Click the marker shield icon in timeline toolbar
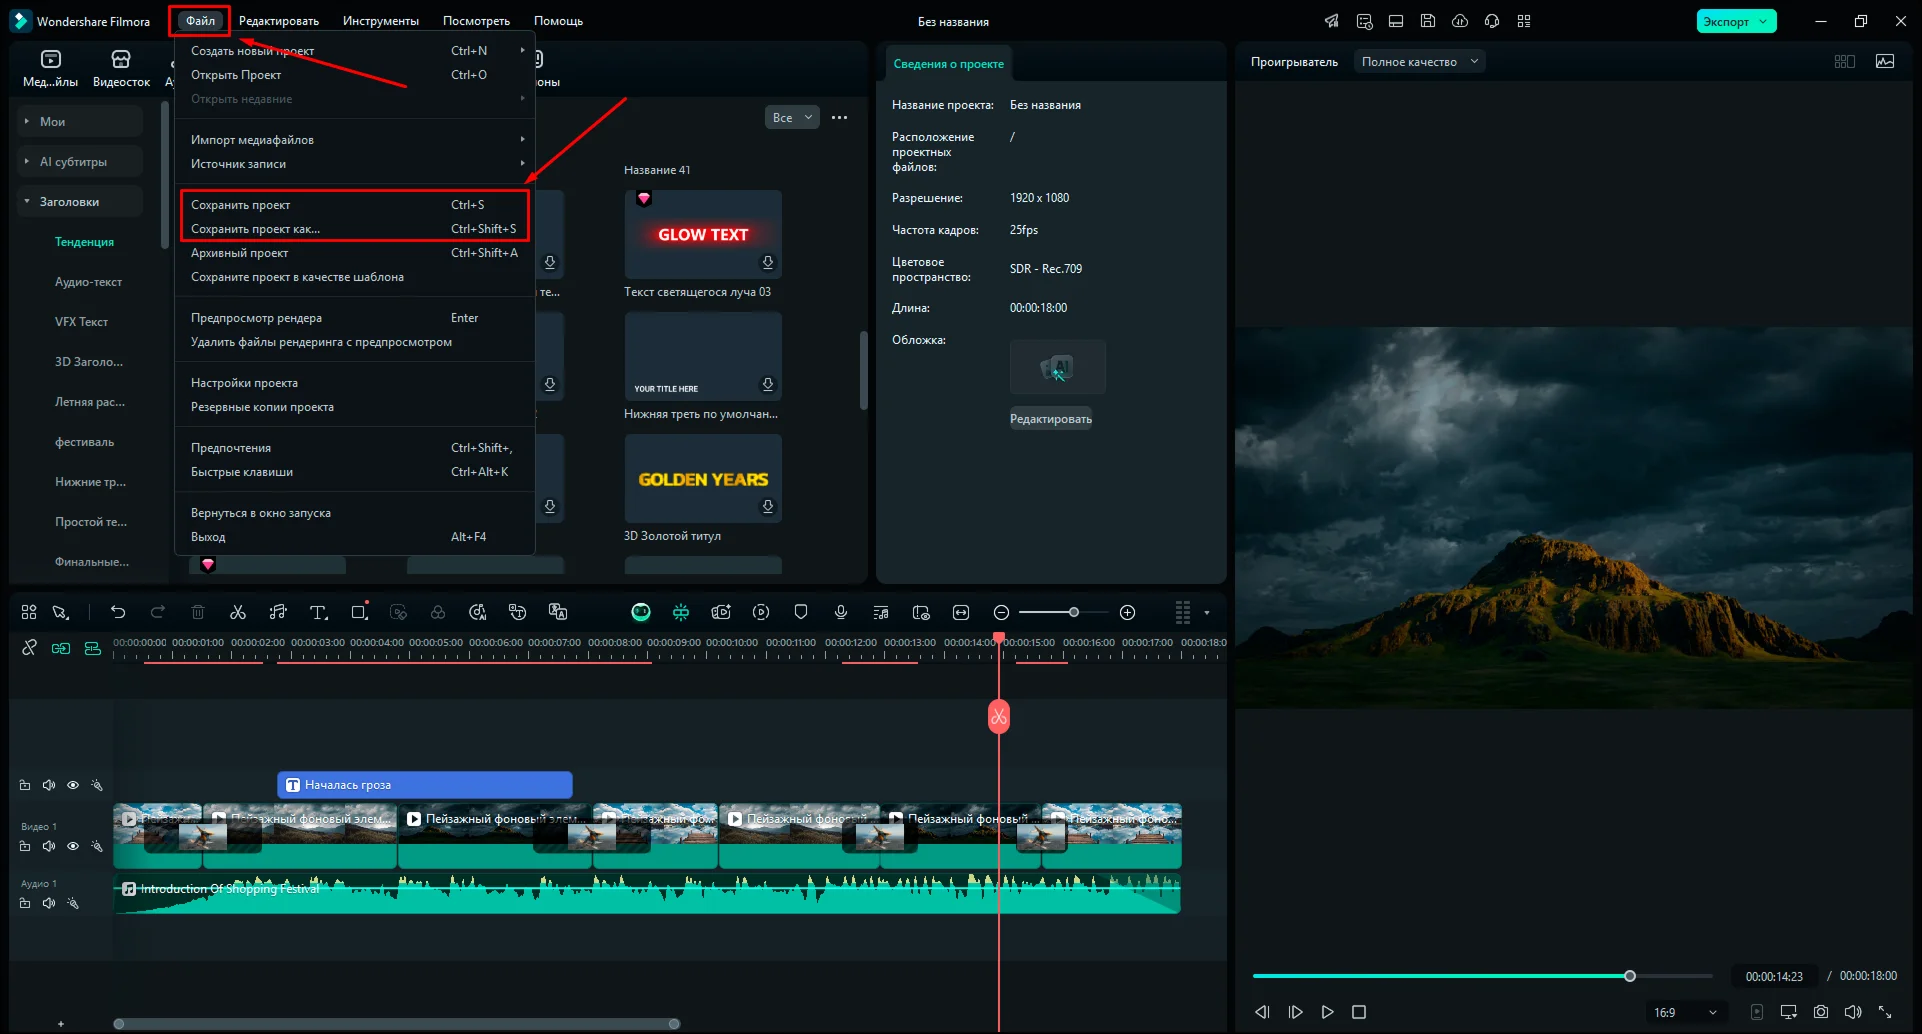Screen dimensions: 1922x1034 (x=801, y=612)
